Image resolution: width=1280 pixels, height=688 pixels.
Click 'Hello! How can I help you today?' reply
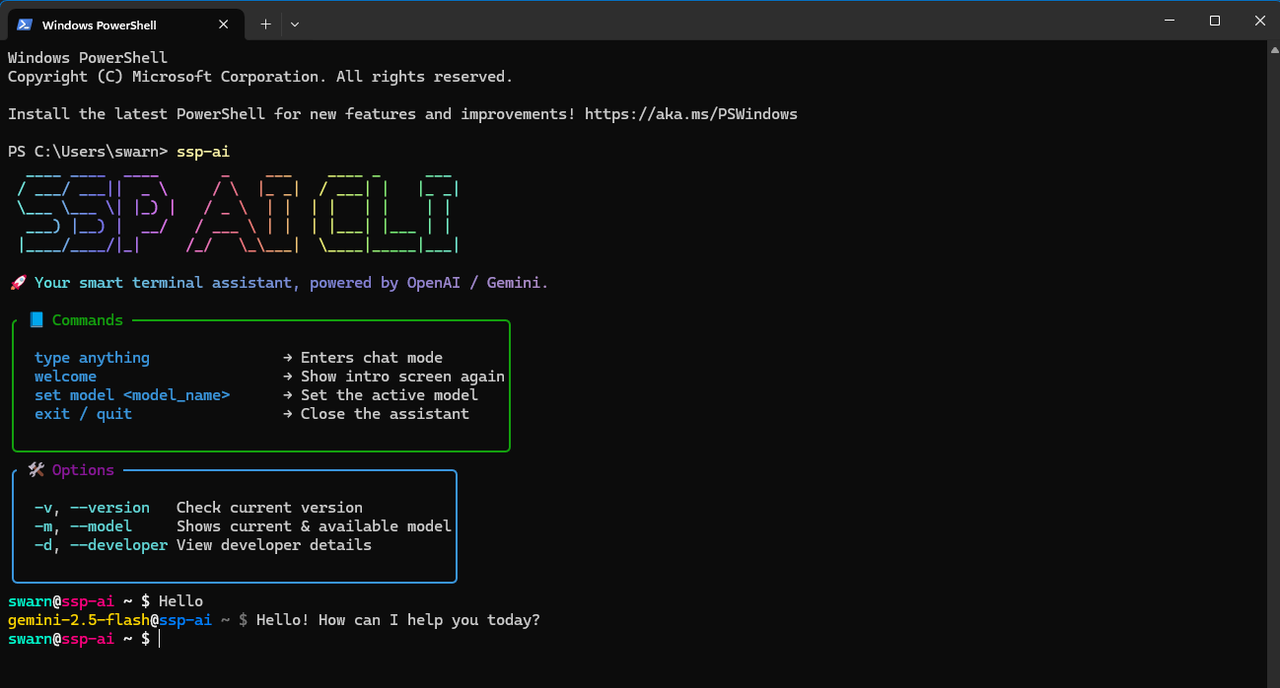click(398, 620)
